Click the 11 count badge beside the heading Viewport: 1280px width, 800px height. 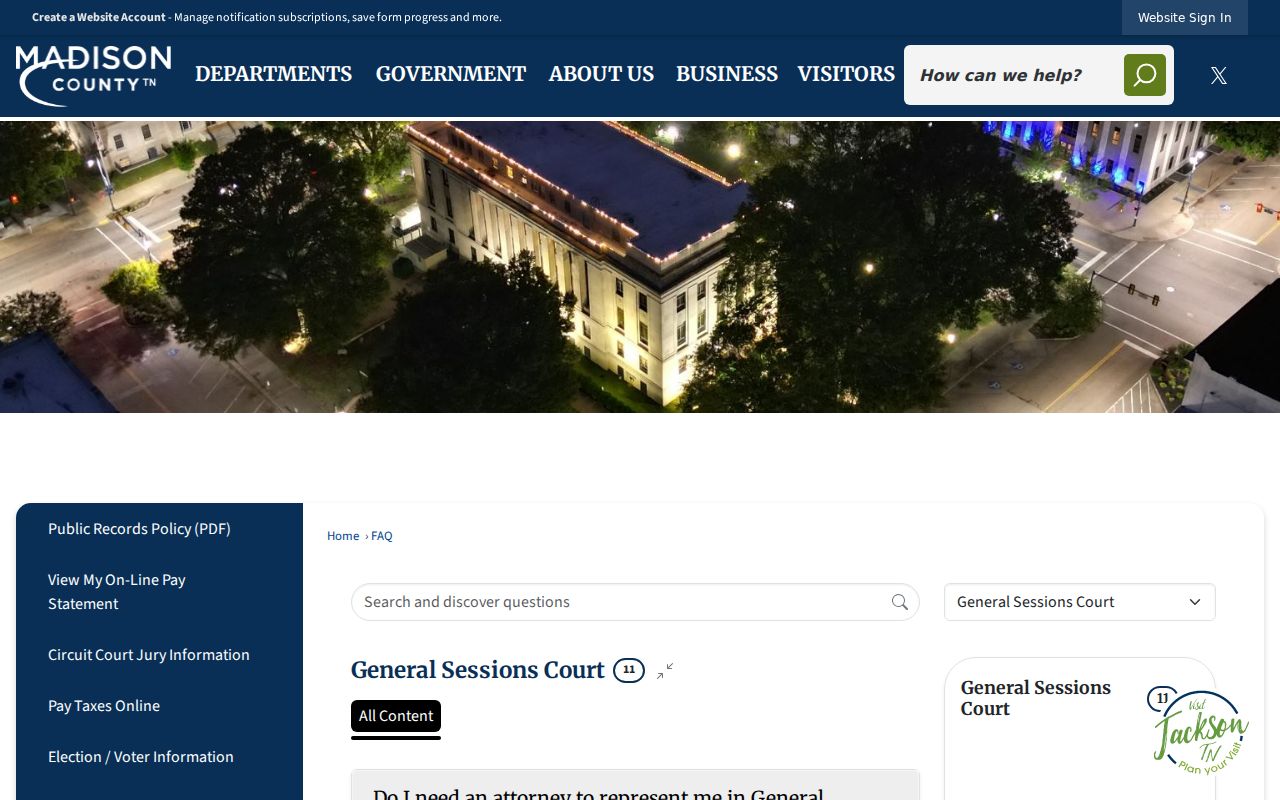[629, 670]
